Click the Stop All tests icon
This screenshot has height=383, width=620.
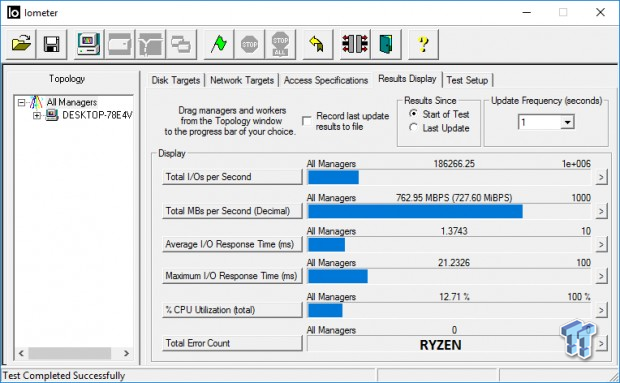point(280,44)
